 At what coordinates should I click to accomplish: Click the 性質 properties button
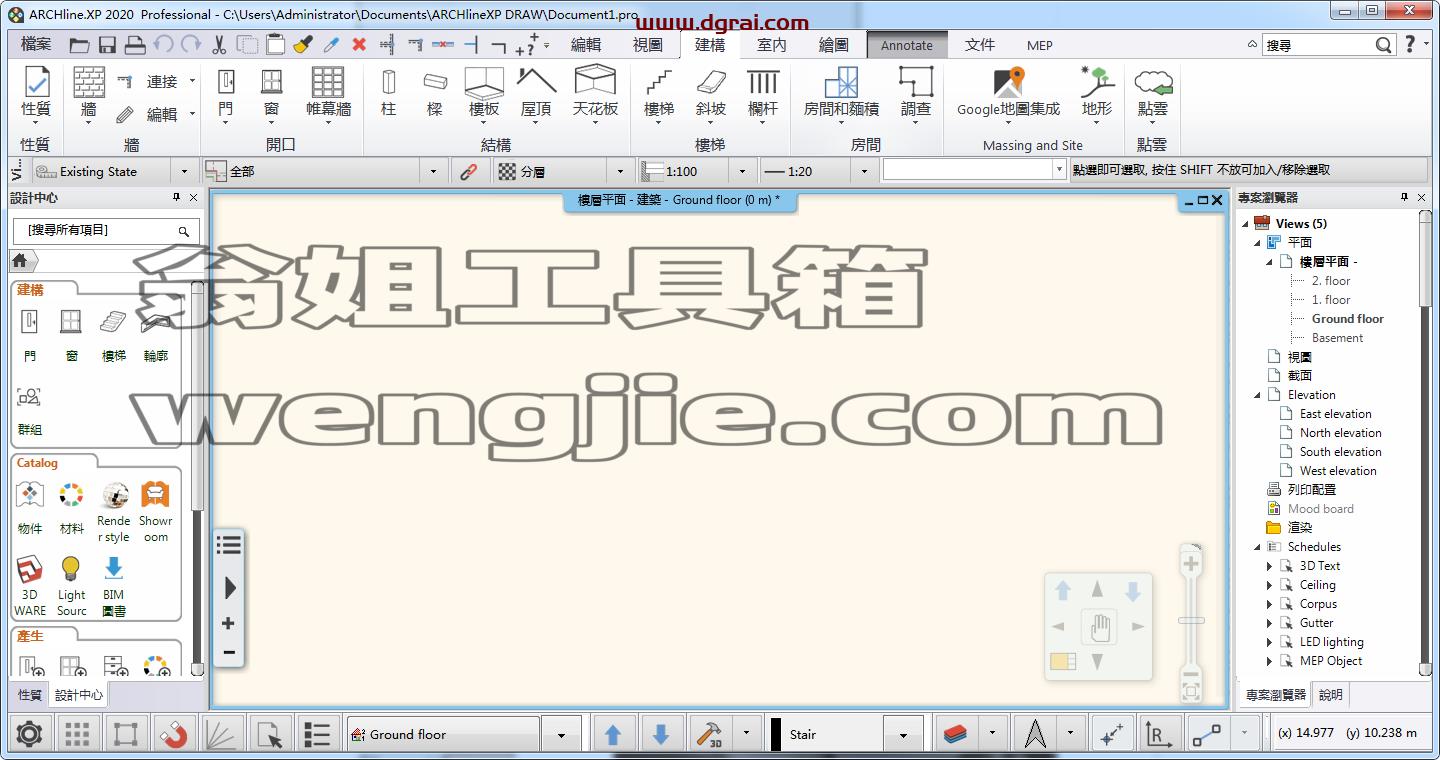click(x=36, y=93)
